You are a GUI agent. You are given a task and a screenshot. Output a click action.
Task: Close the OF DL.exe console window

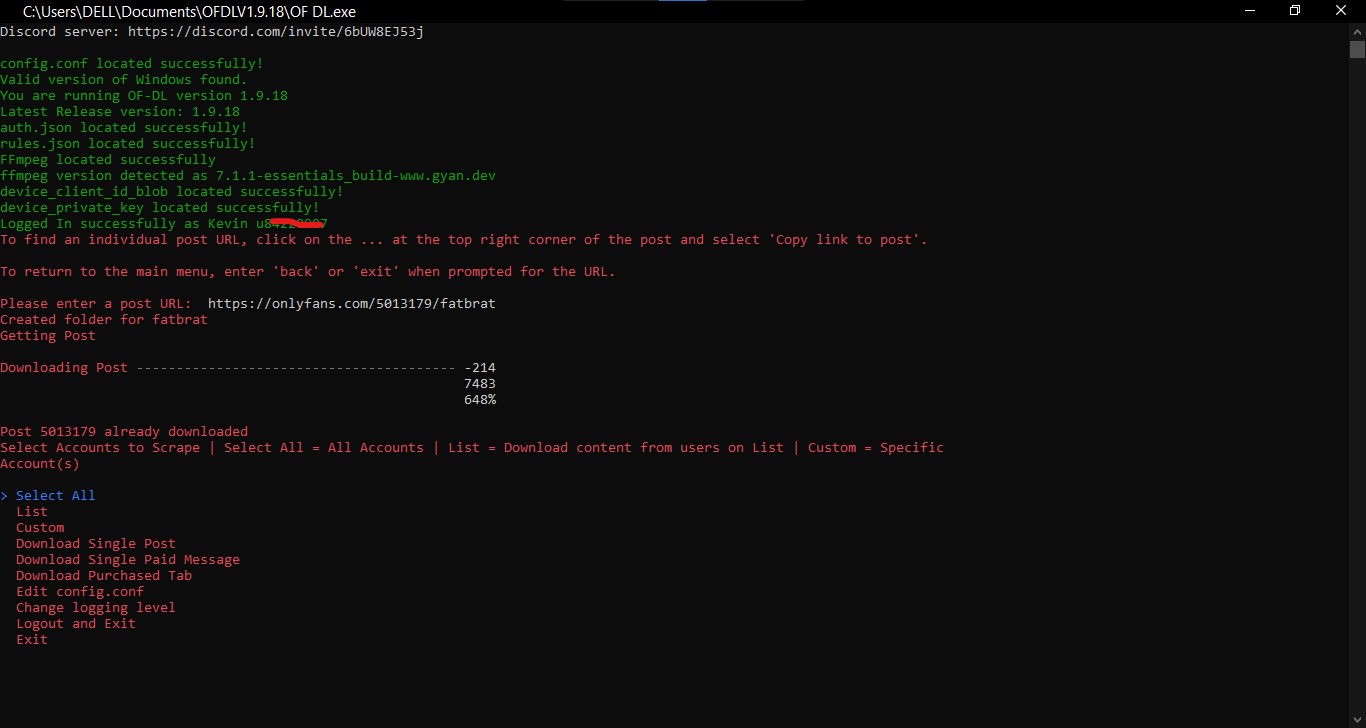[x=1341, y=11]
